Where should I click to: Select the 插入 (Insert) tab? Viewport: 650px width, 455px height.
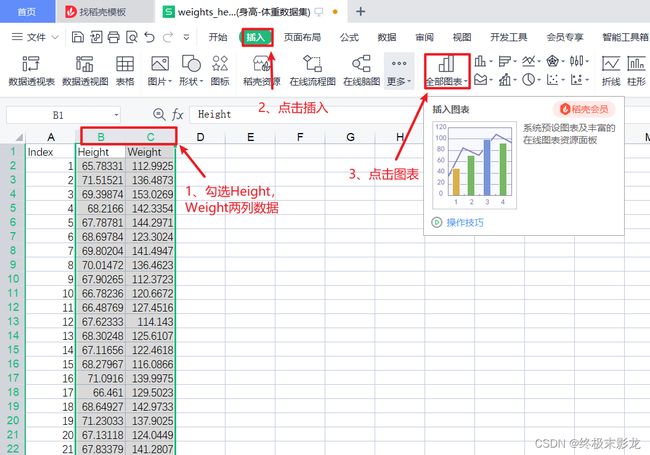point(255,37)
